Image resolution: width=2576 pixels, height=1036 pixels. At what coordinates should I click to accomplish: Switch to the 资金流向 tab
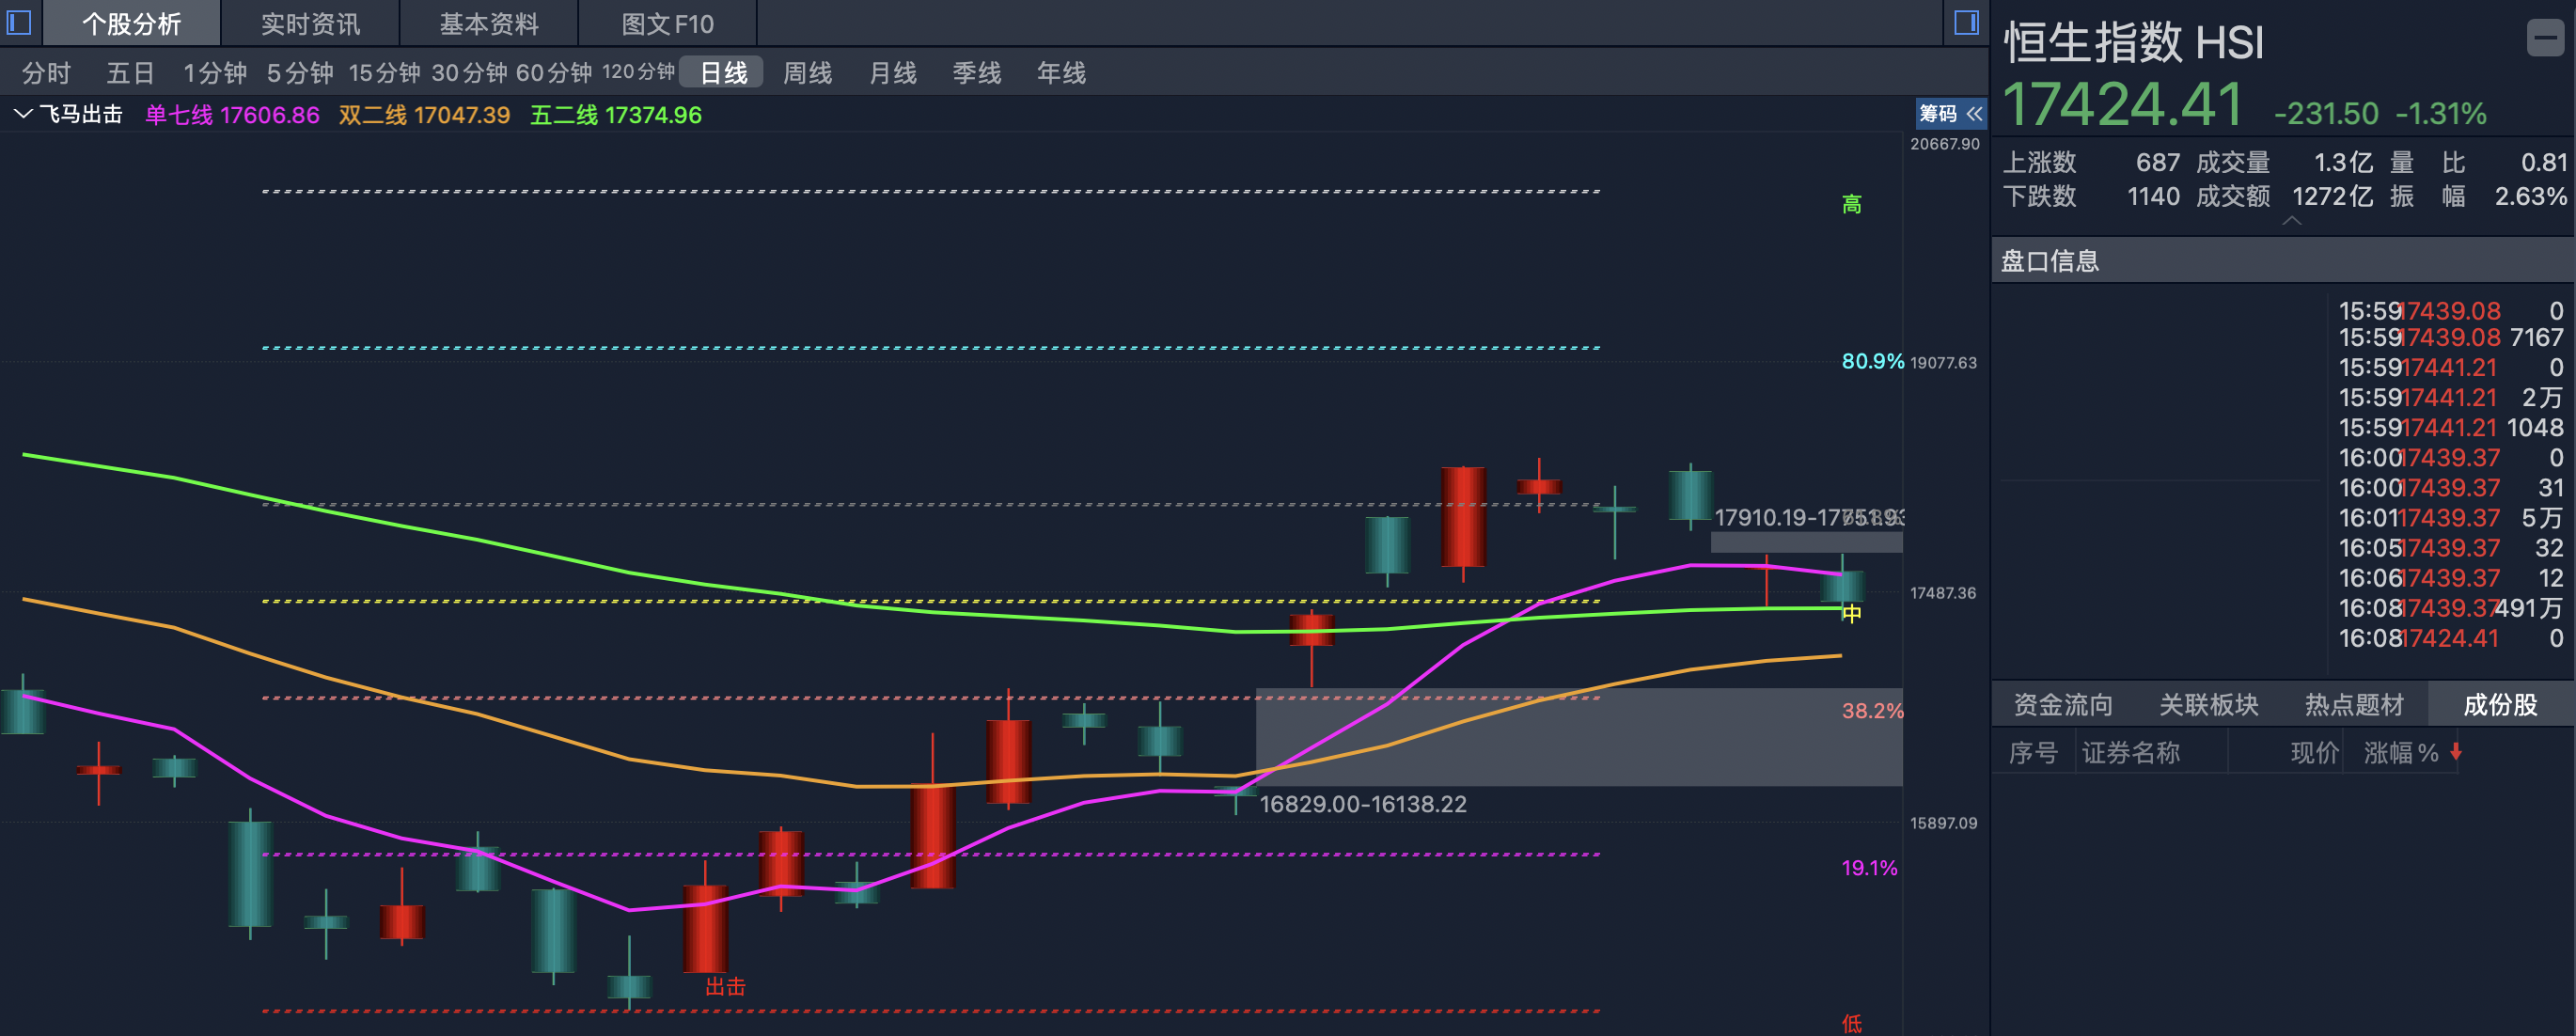(x=2062, y=704)
